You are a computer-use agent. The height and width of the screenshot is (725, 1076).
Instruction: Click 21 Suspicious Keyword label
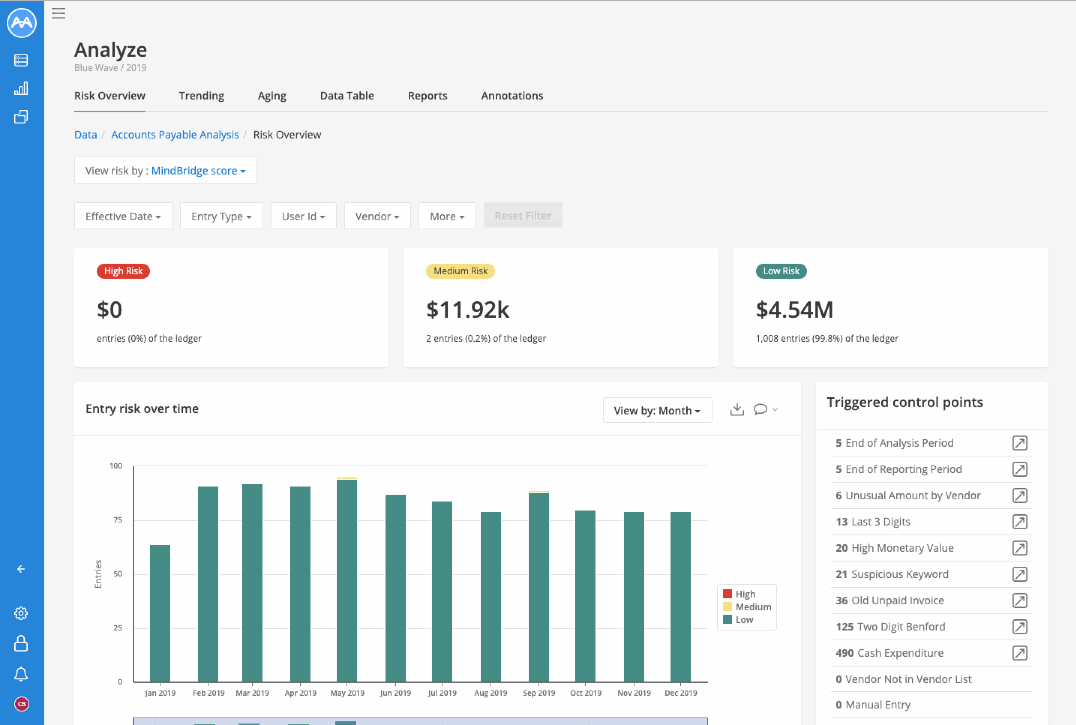(x=892, y=574)
